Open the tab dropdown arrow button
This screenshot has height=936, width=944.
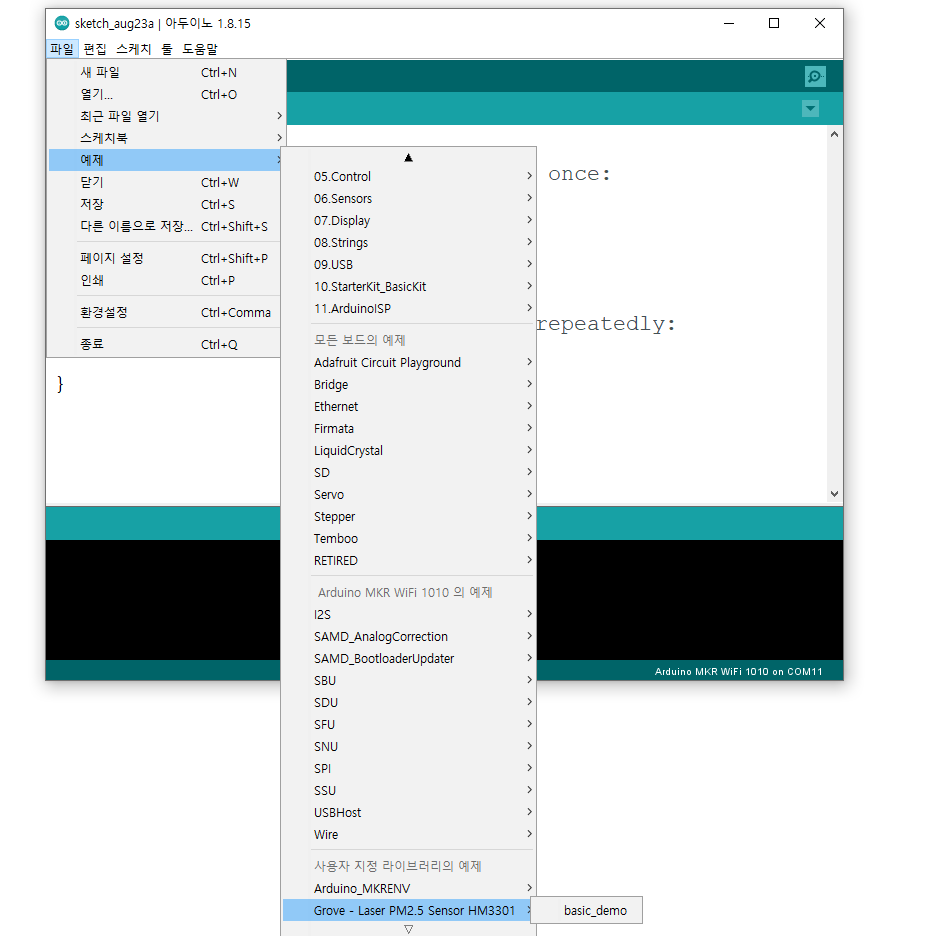point(810,109)
